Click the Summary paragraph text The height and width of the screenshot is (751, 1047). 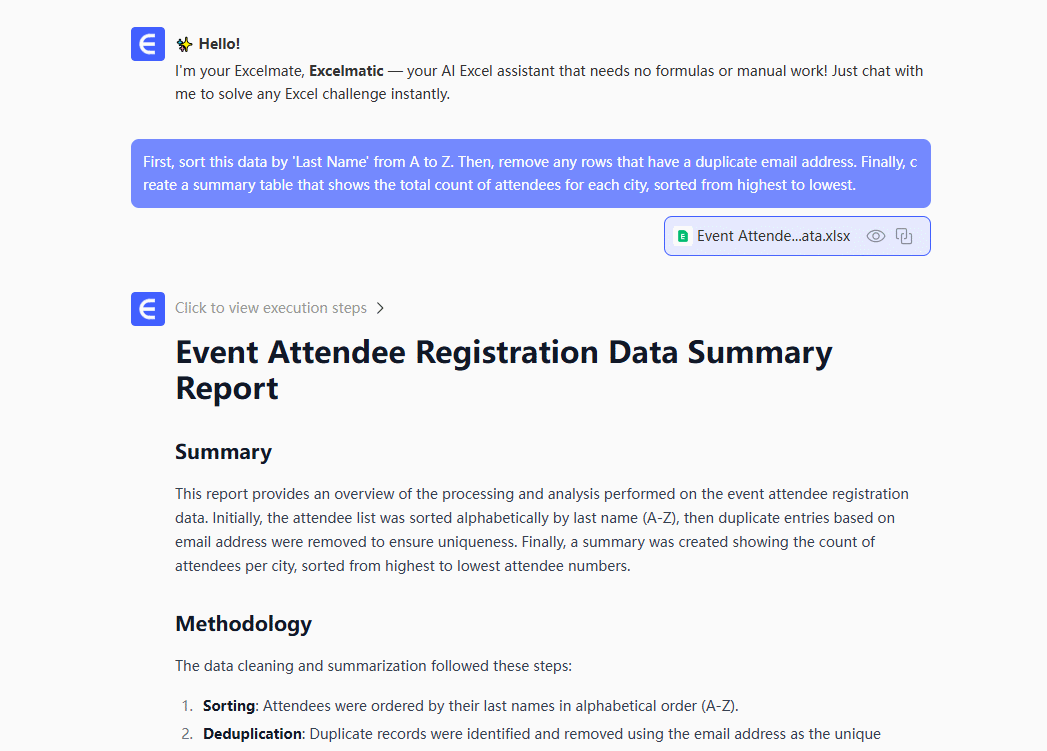click(x=541, y=530)
